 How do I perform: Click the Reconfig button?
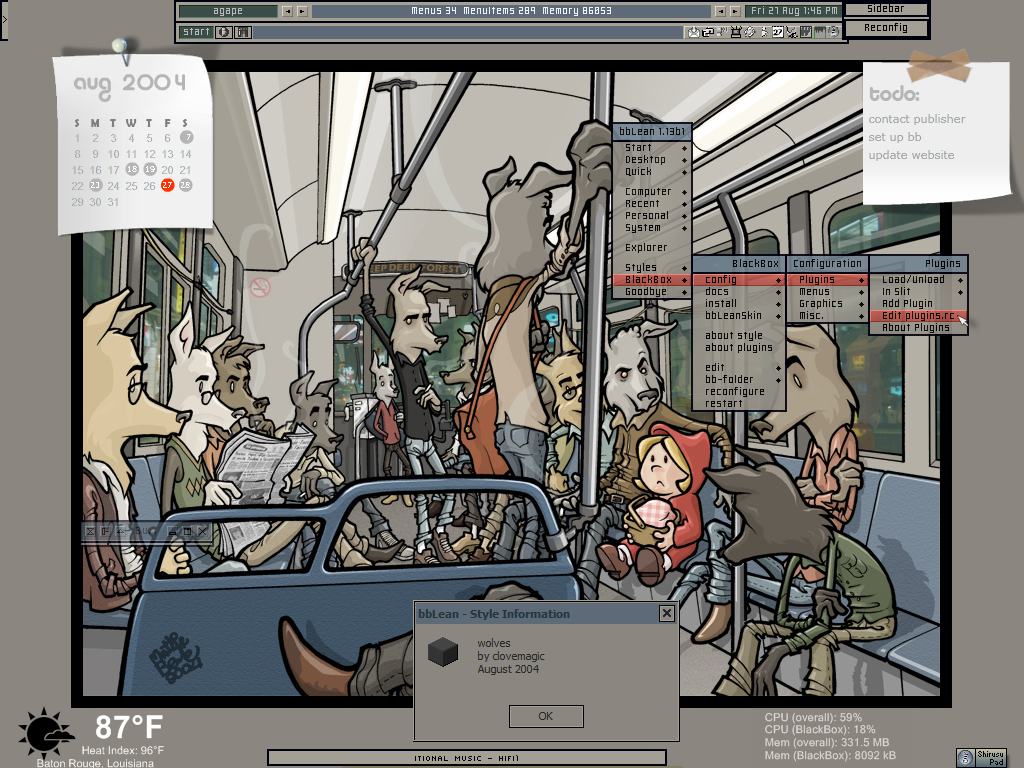click(x=886, y=28)
